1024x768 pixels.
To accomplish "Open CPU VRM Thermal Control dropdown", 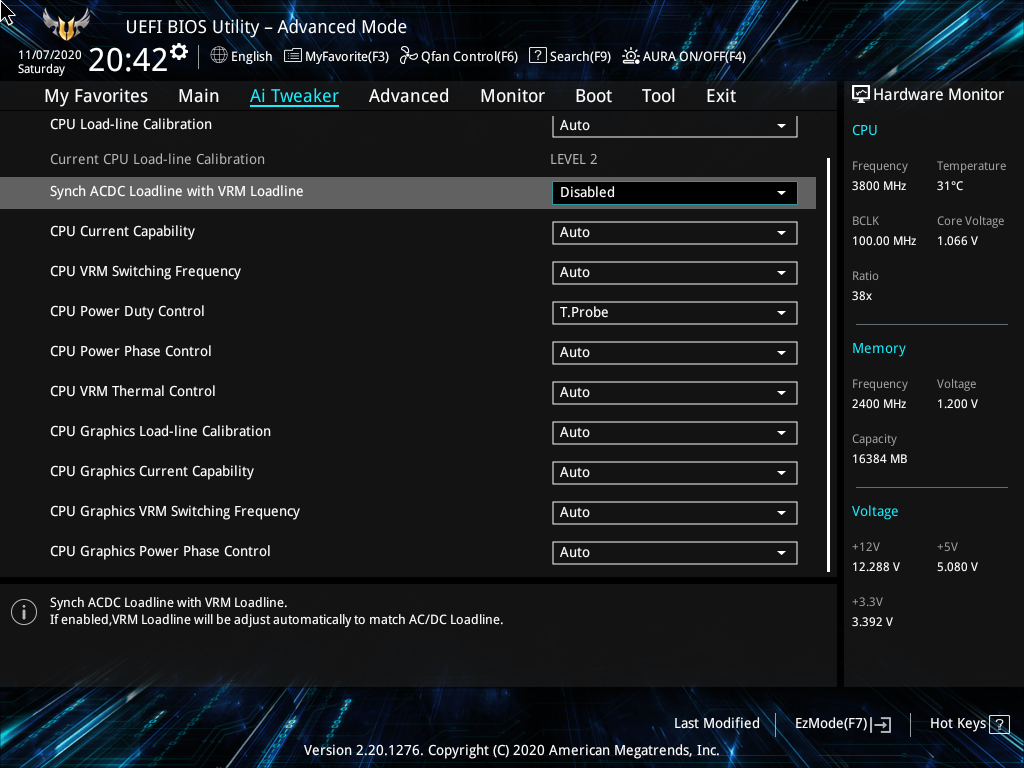I will pos(675,392).
